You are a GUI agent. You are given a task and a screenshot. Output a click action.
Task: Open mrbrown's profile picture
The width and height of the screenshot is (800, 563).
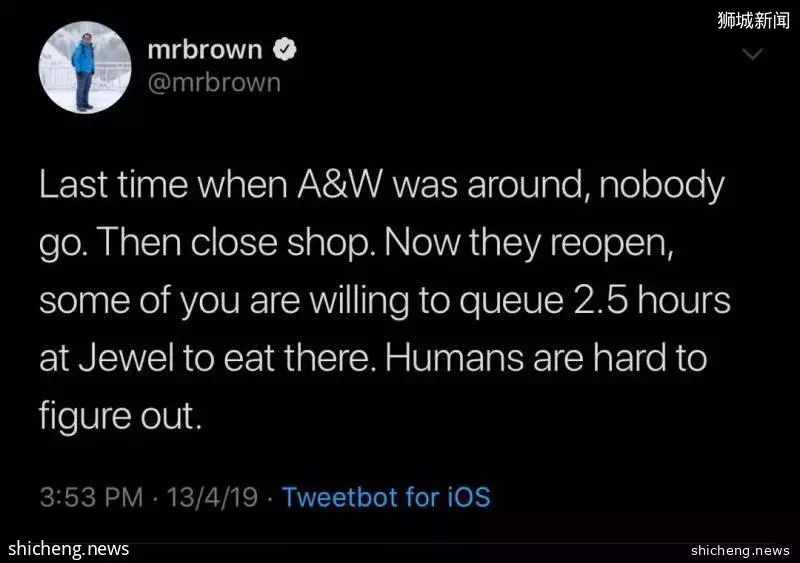click(85, 67)
